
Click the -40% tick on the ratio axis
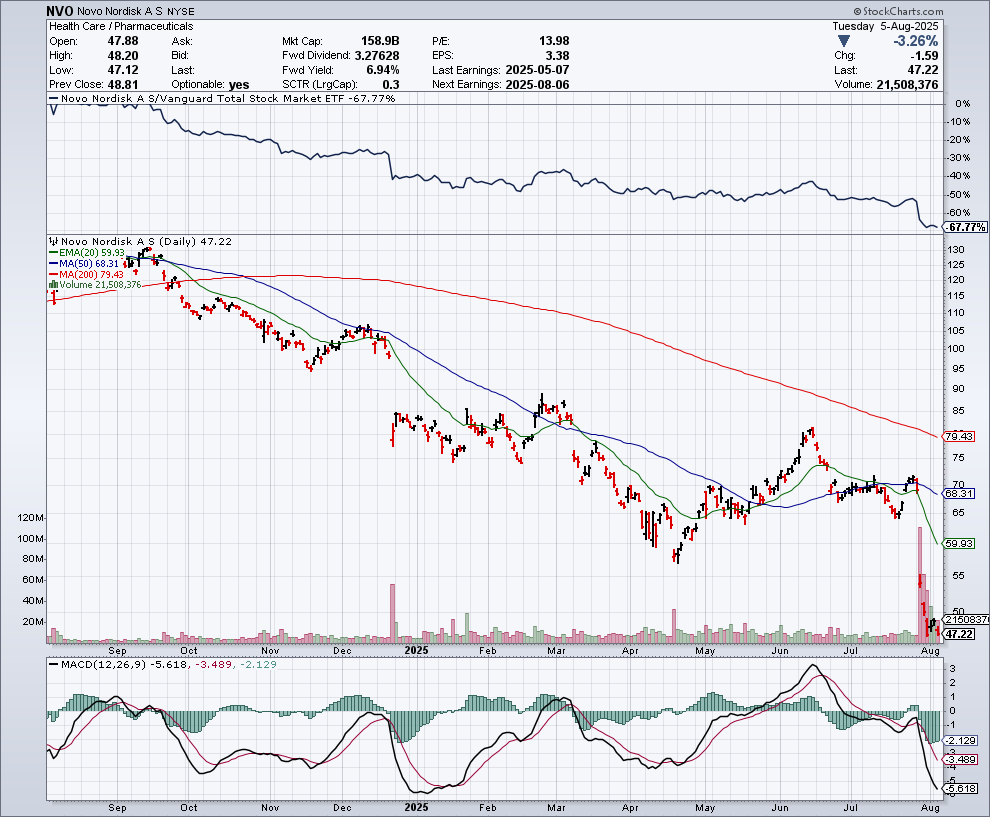(960, 176)
